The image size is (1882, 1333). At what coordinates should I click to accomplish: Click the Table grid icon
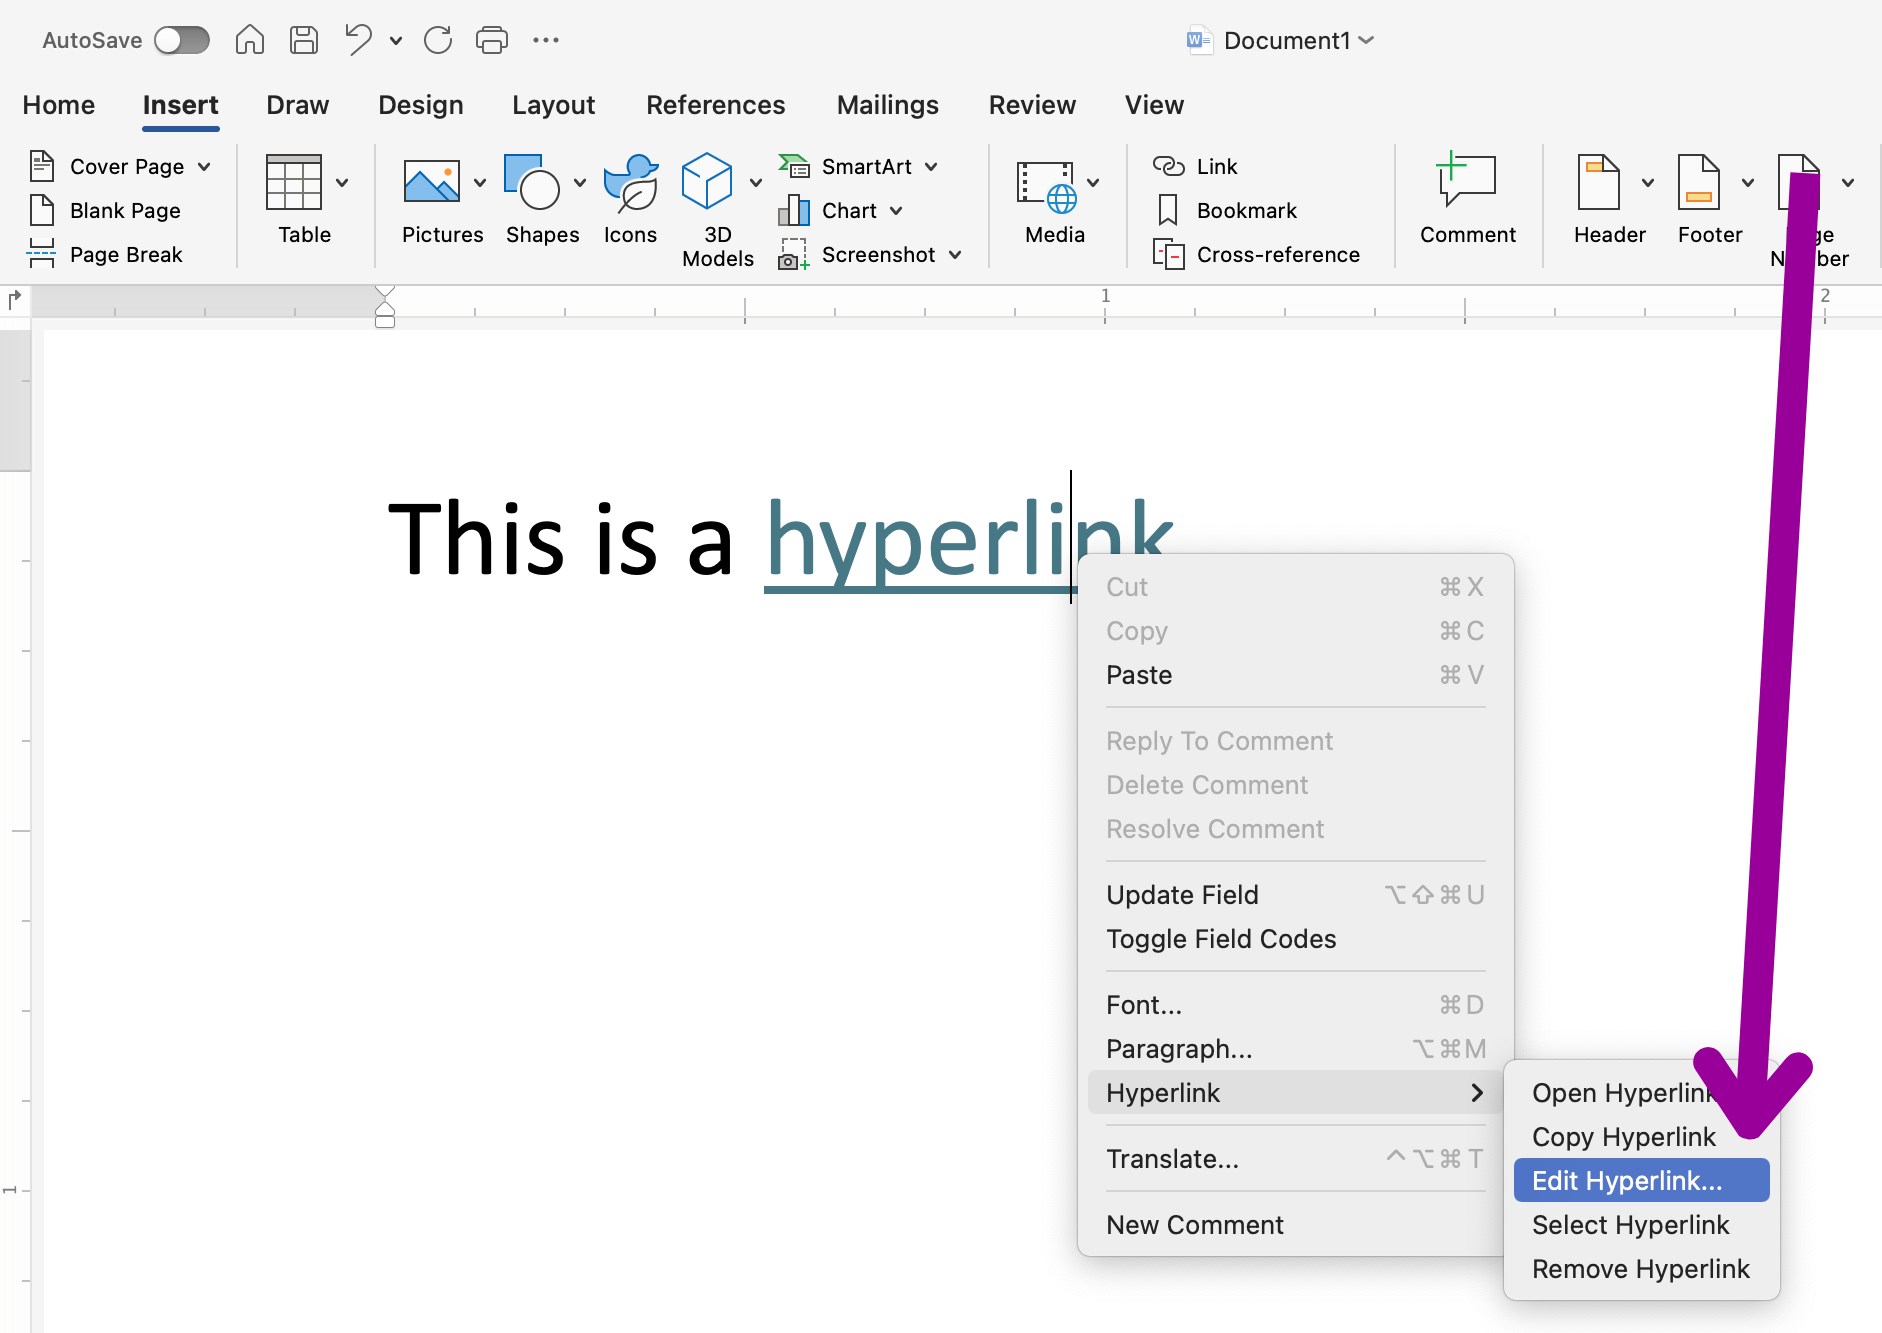294,182
